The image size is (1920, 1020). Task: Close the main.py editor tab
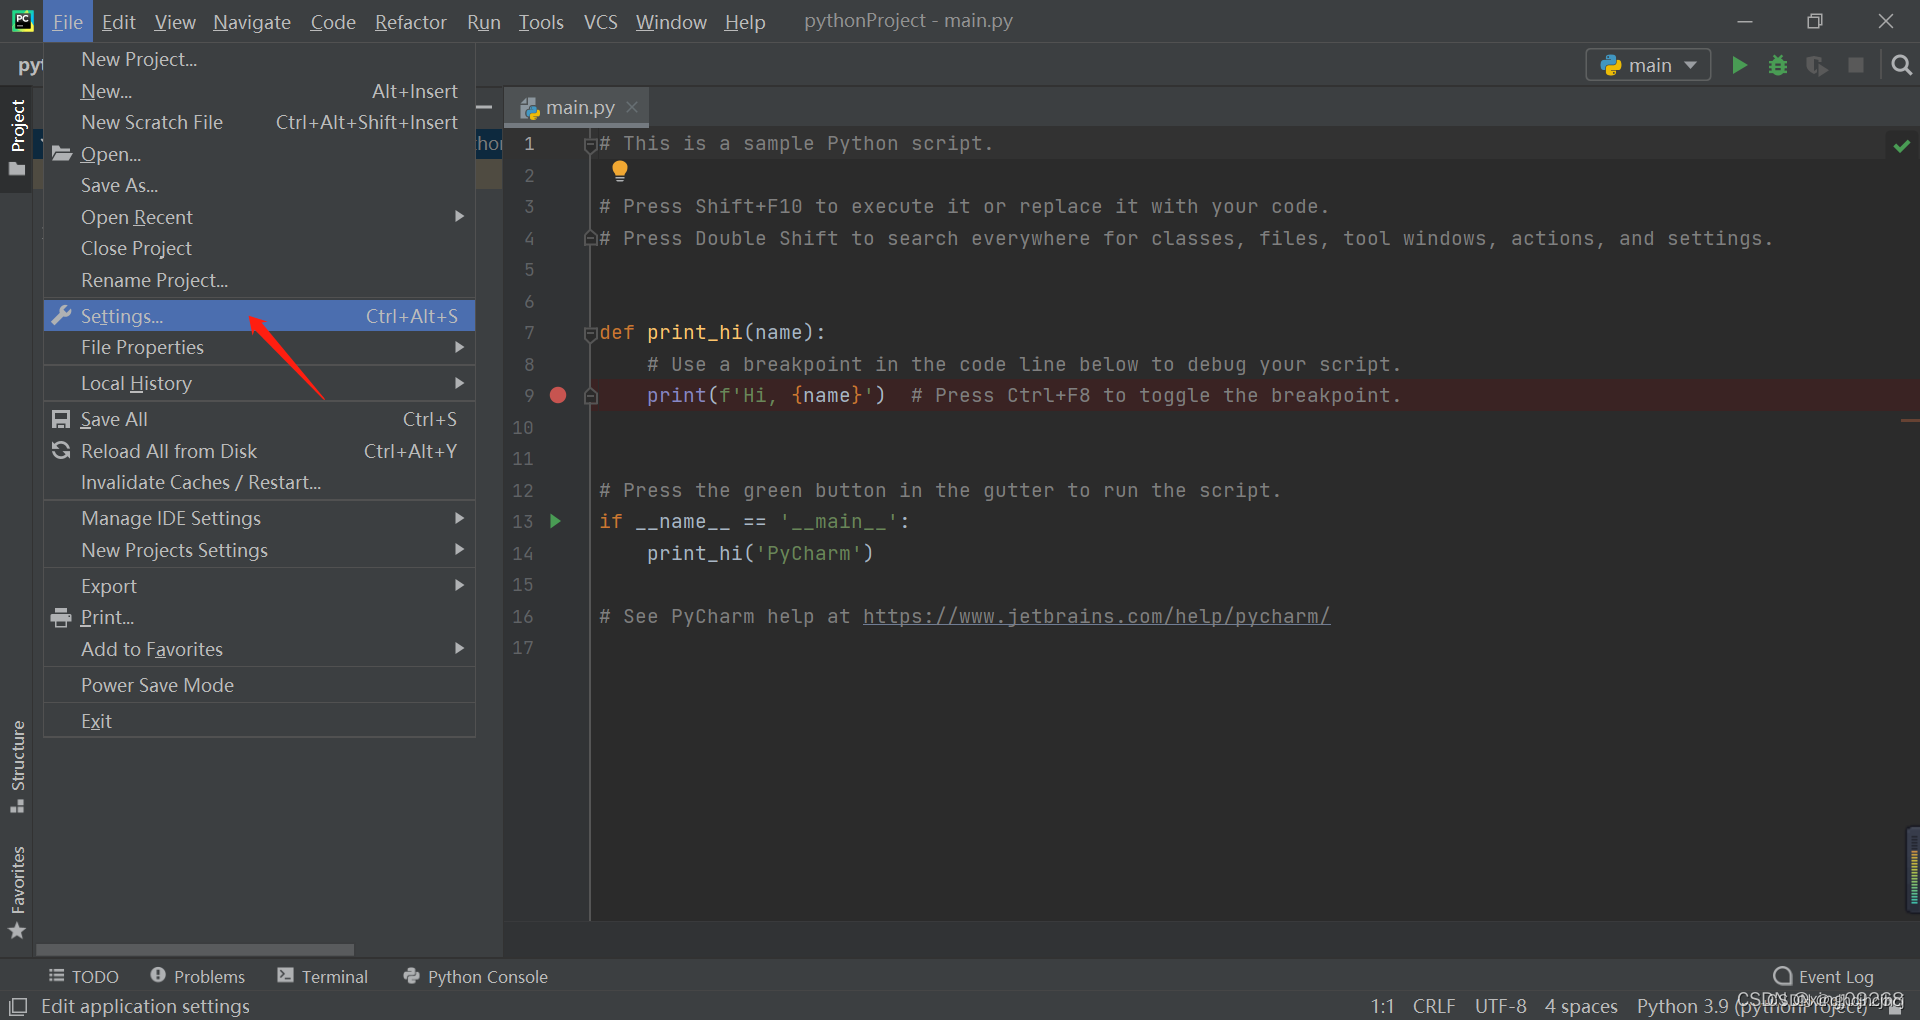632,107
